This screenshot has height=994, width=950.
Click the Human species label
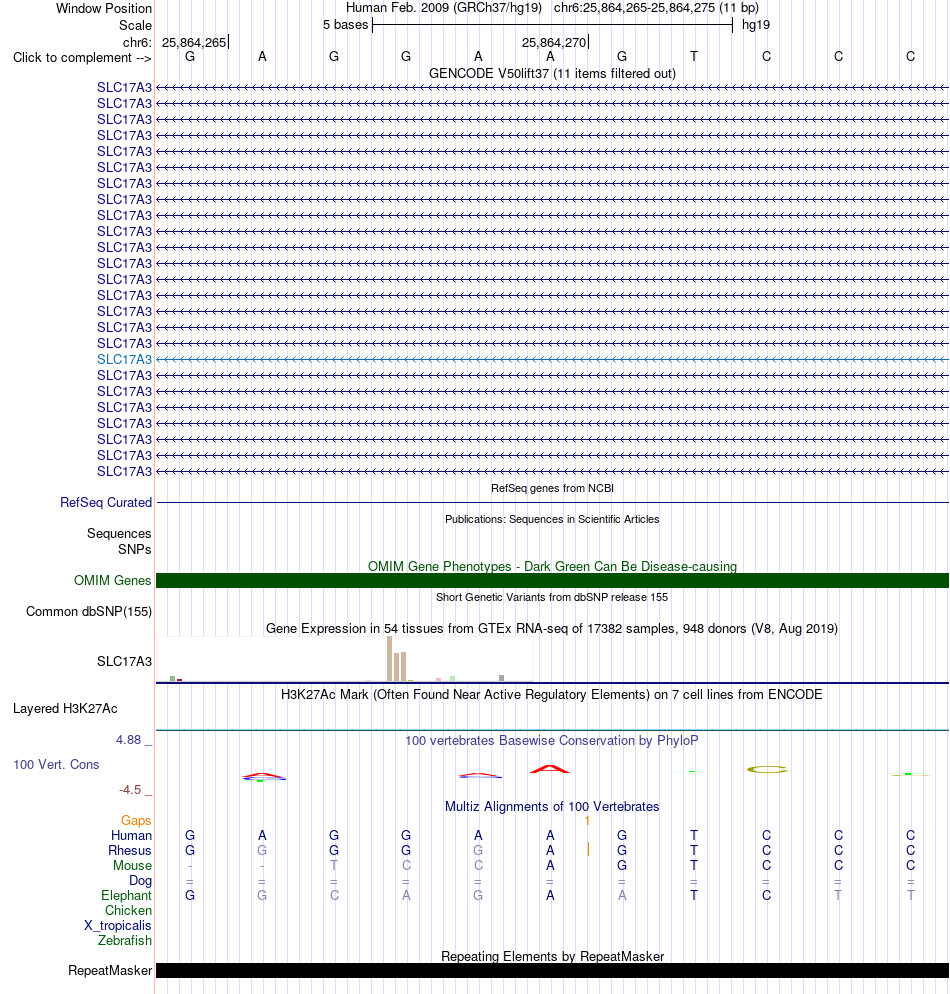pos(131,836)
